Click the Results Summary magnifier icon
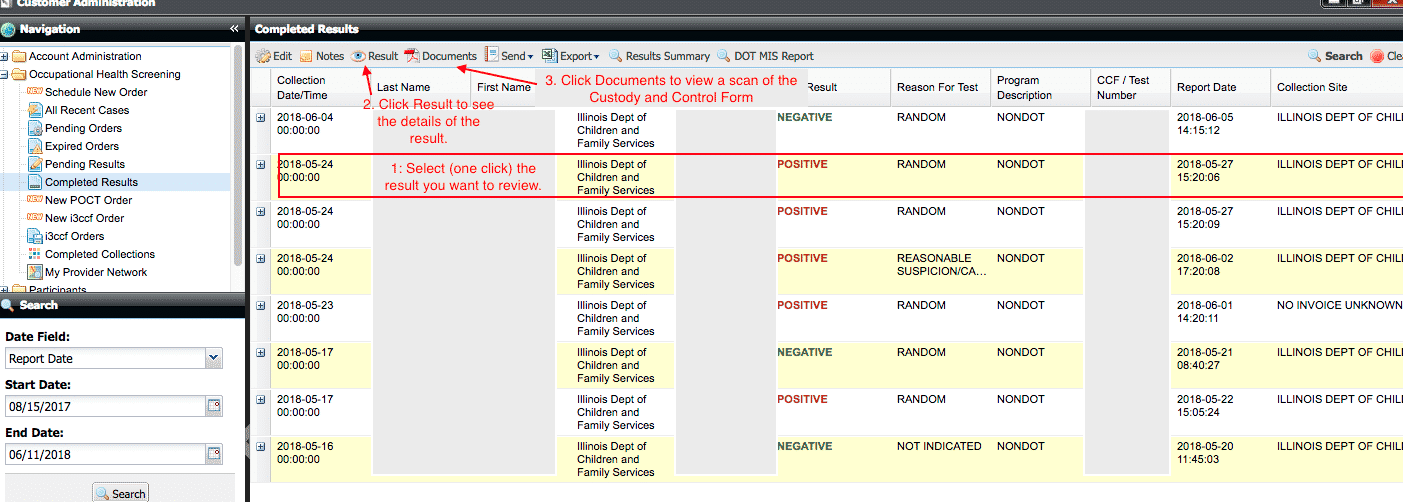Screen dimensions: 1403x502 coord(616,56)
